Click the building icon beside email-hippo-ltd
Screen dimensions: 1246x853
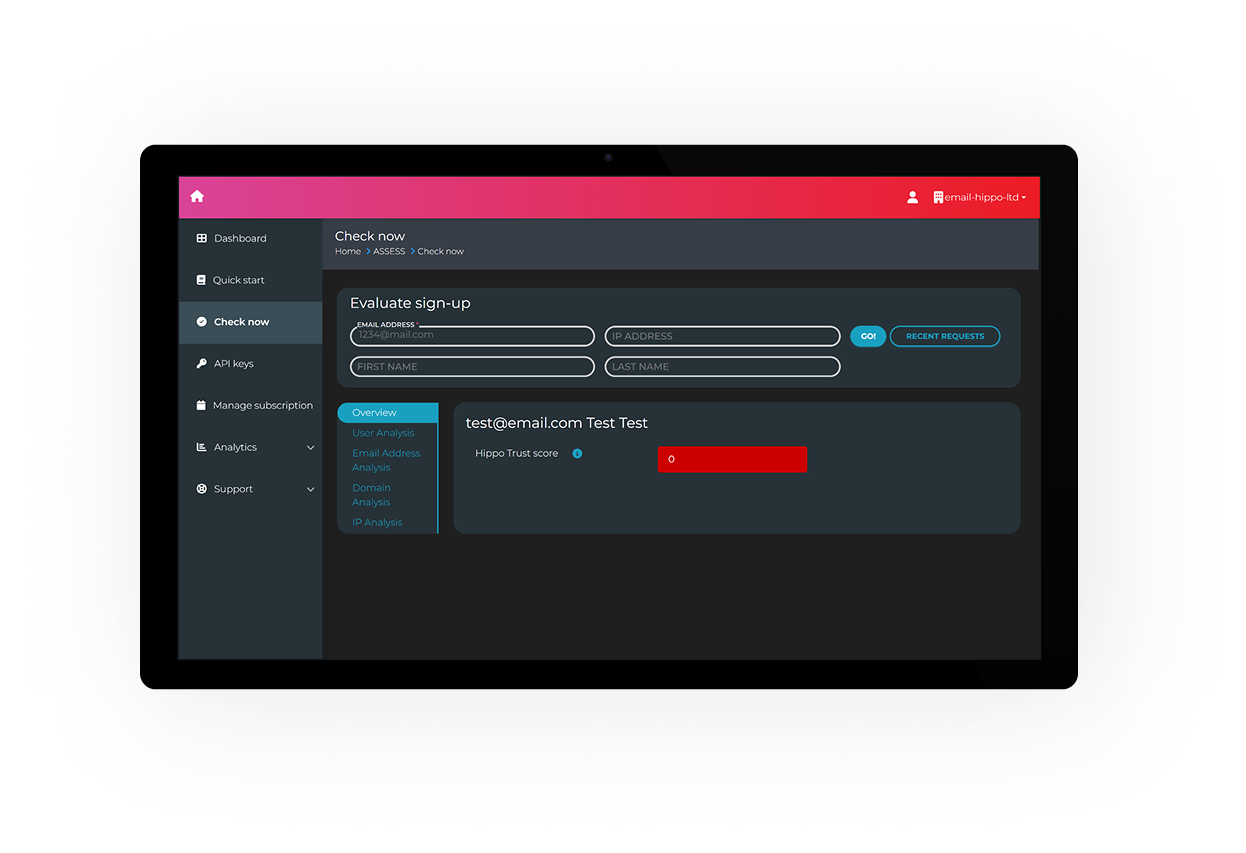pos(938,197)
